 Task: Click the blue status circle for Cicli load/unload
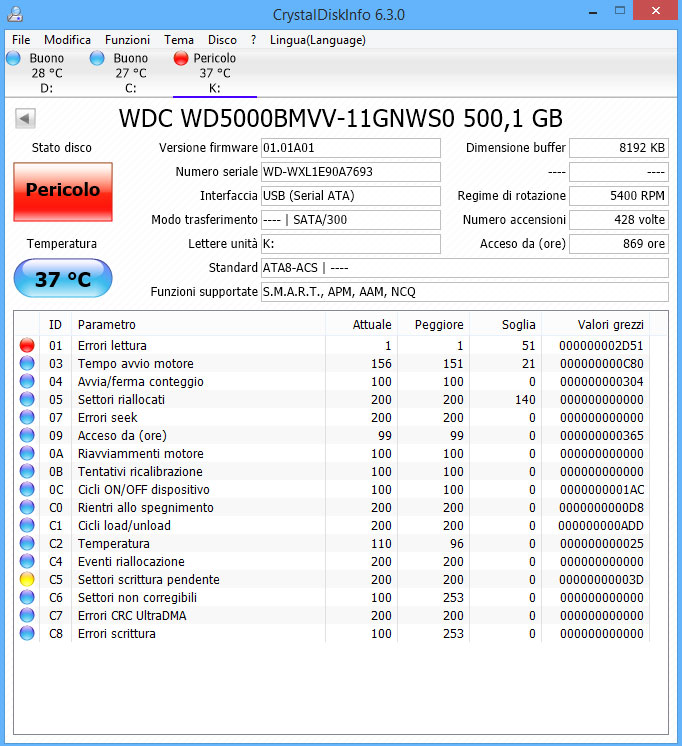(27, 525)
